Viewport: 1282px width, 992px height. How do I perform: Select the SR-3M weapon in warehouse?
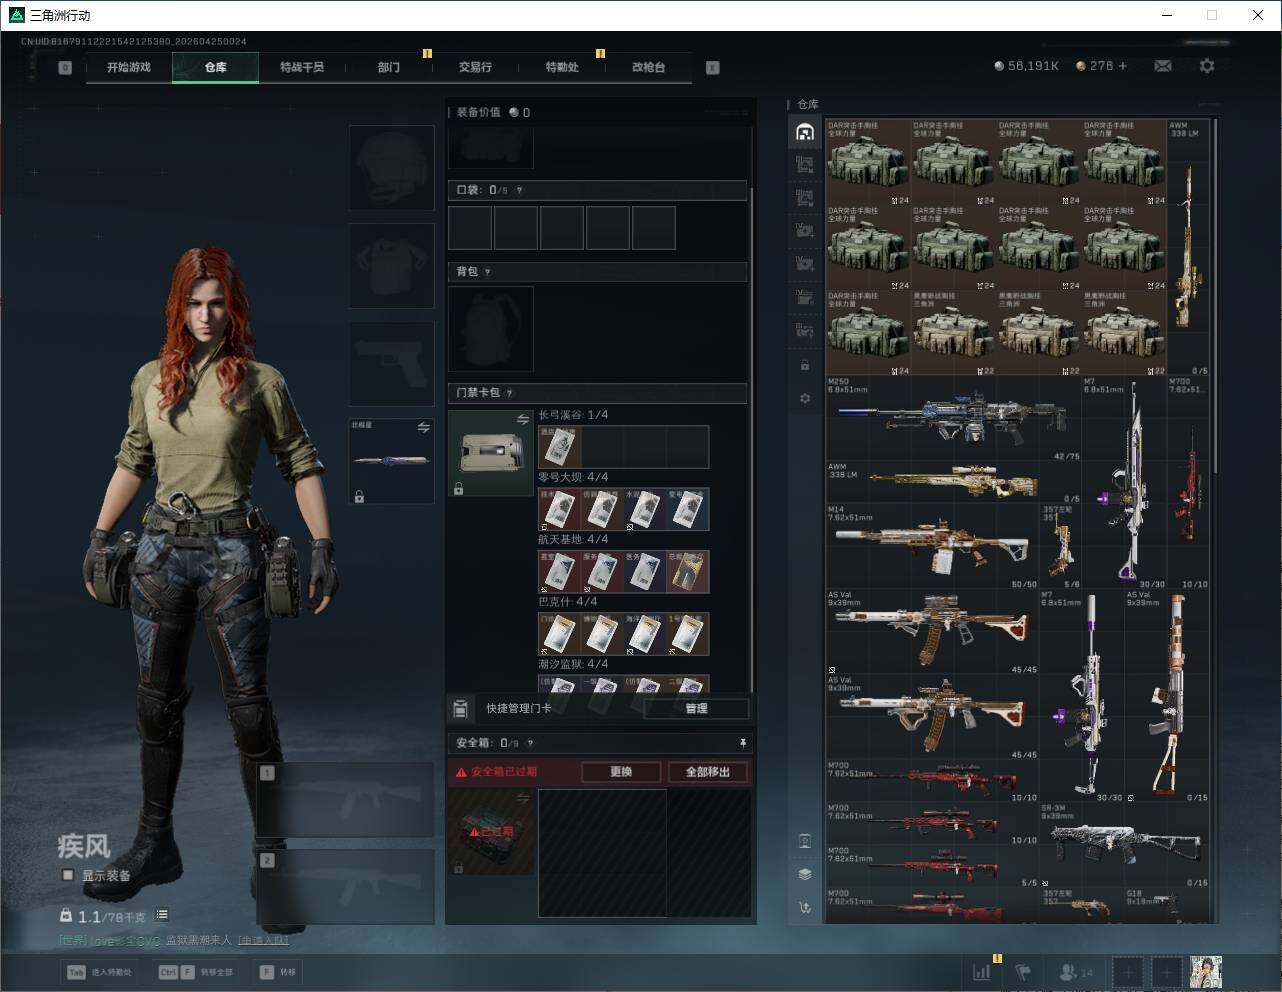(1124, 844)
